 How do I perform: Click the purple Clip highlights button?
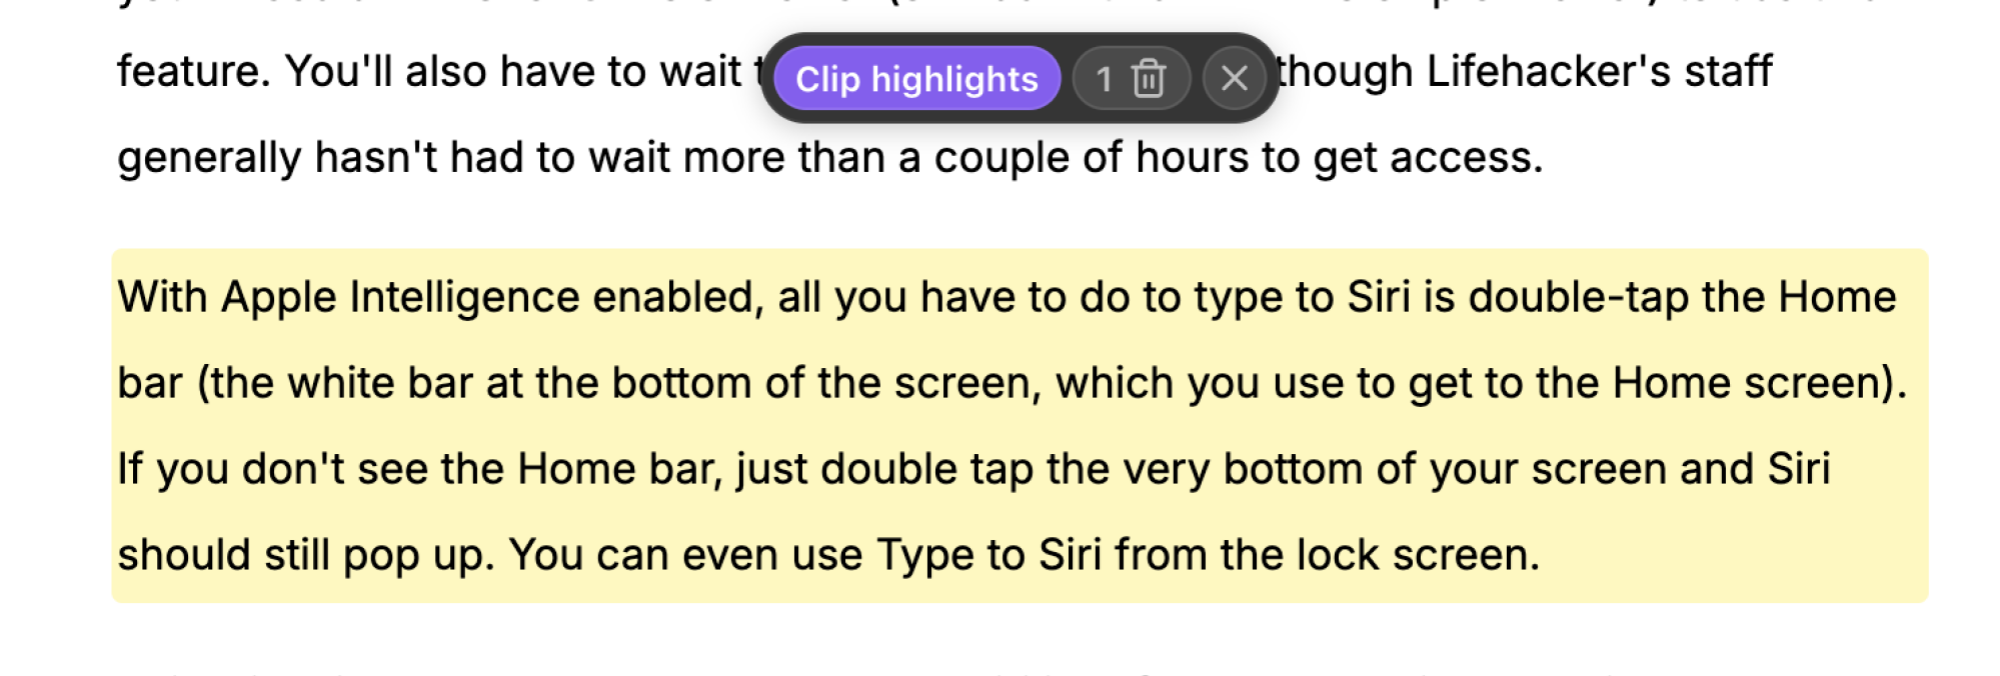click(x=916, y=78)
